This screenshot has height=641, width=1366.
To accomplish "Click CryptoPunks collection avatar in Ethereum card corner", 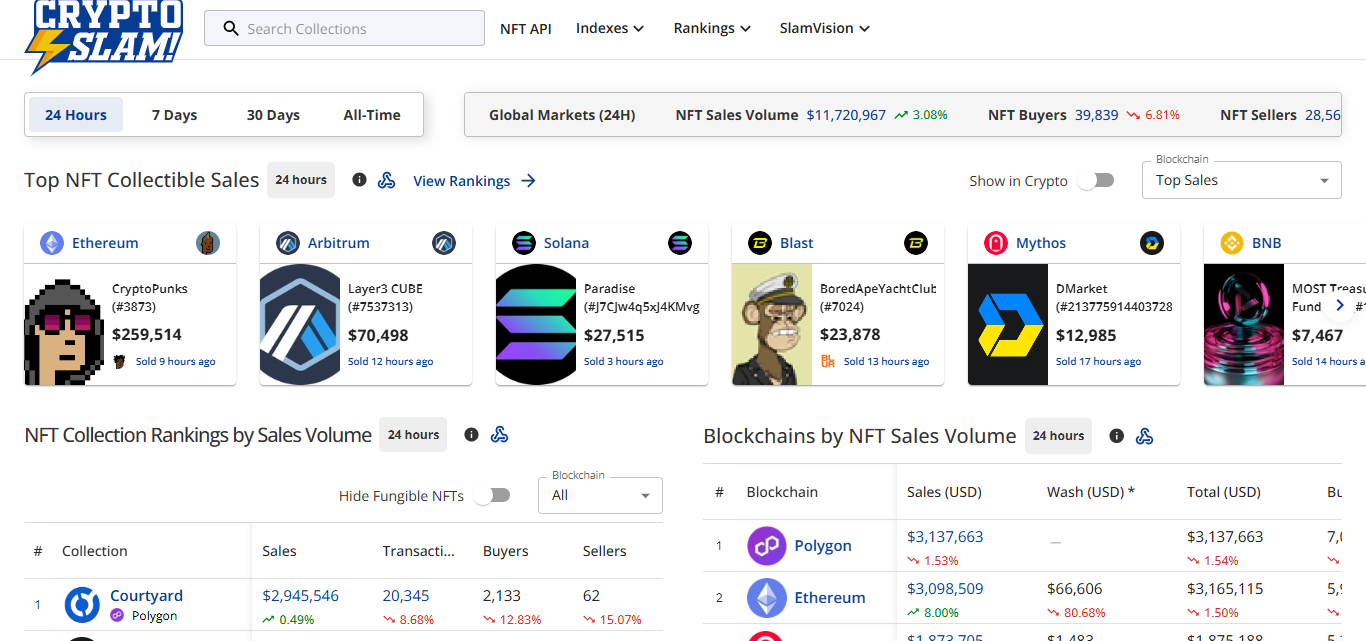I will click(x=208, y=243).
